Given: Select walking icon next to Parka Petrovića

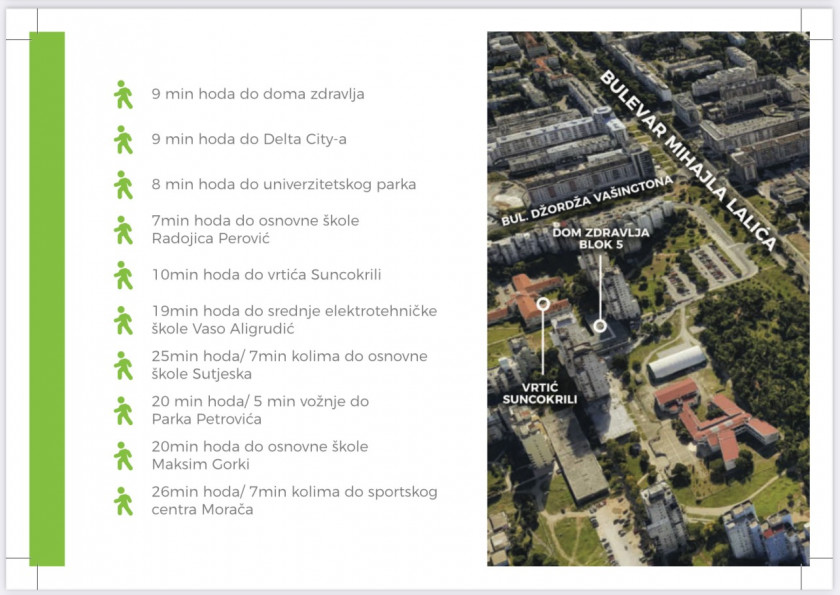Looking at the screenshot, I should click(x=123, y=410).
